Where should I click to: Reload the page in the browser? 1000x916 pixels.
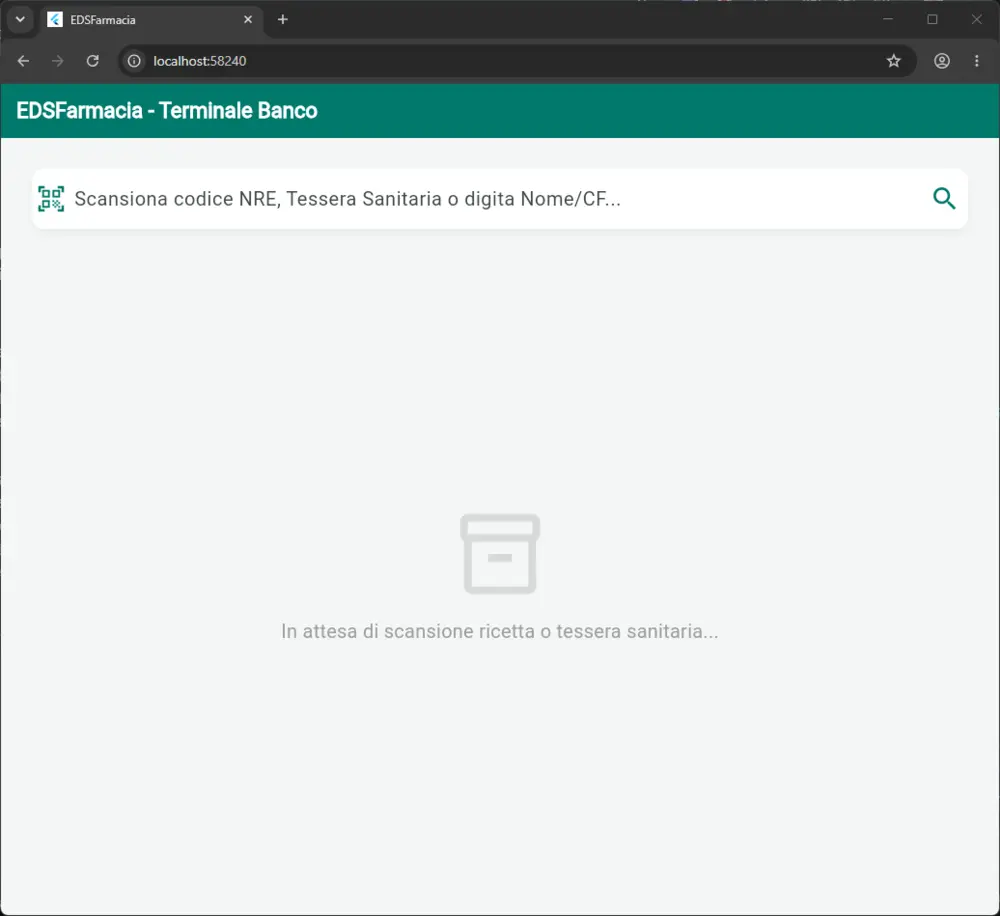[x=92, y=61]
